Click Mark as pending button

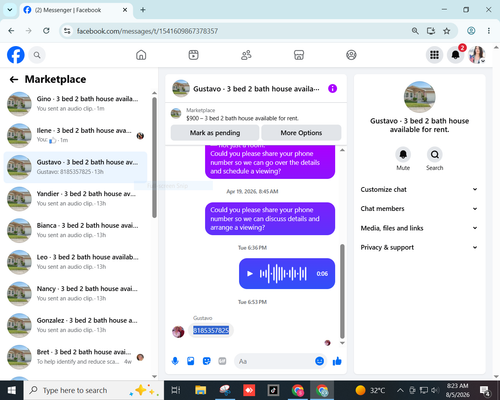point(215,133)
